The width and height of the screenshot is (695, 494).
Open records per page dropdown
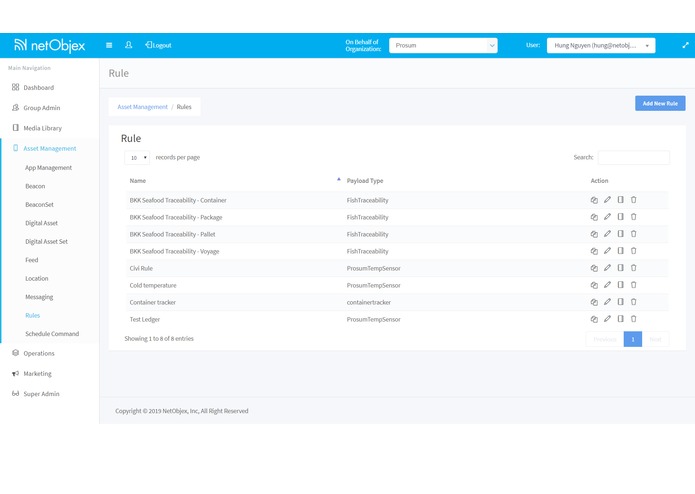[x=137, y=158]
